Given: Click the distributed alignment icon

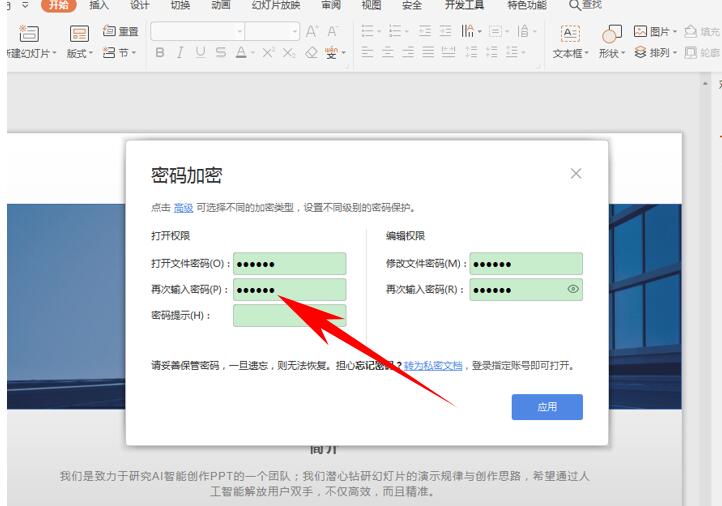Looking at the screenshot, I should coord(448,52).
